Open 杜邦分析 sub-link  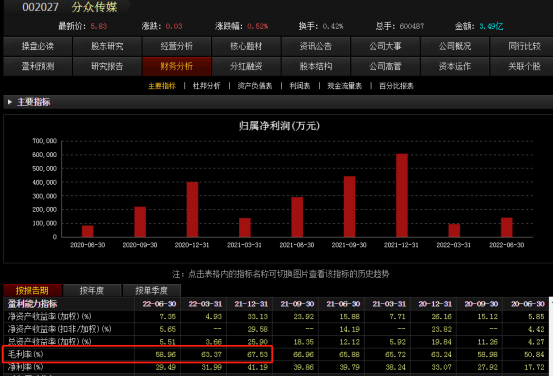coord(207,86)
